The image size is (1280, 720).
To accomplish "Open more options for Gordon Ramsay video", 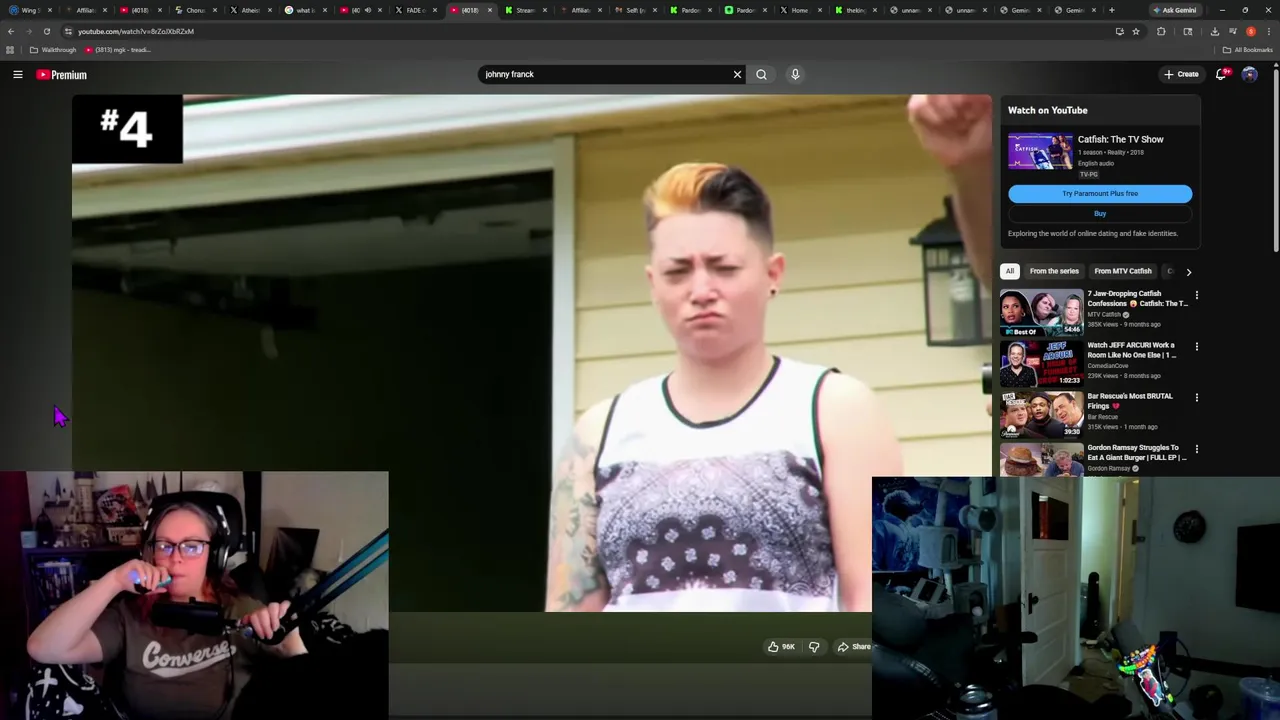I will pos(1196,449).
